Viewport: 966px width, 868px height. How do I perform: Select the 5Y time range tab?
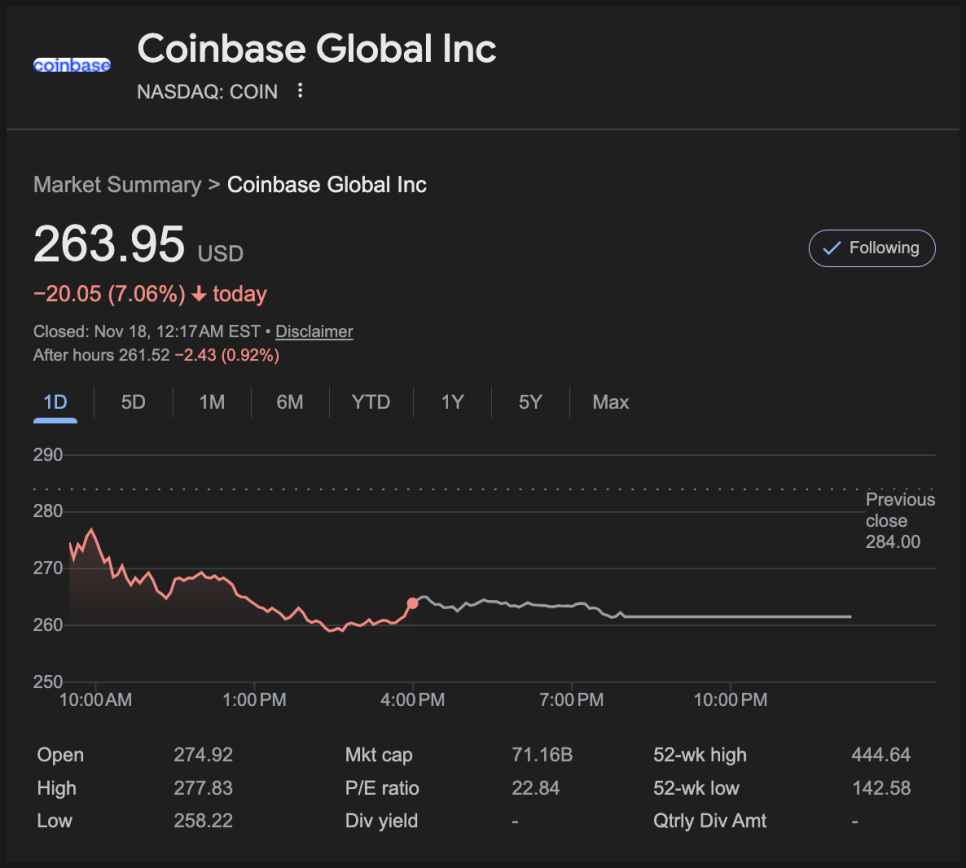530,402
